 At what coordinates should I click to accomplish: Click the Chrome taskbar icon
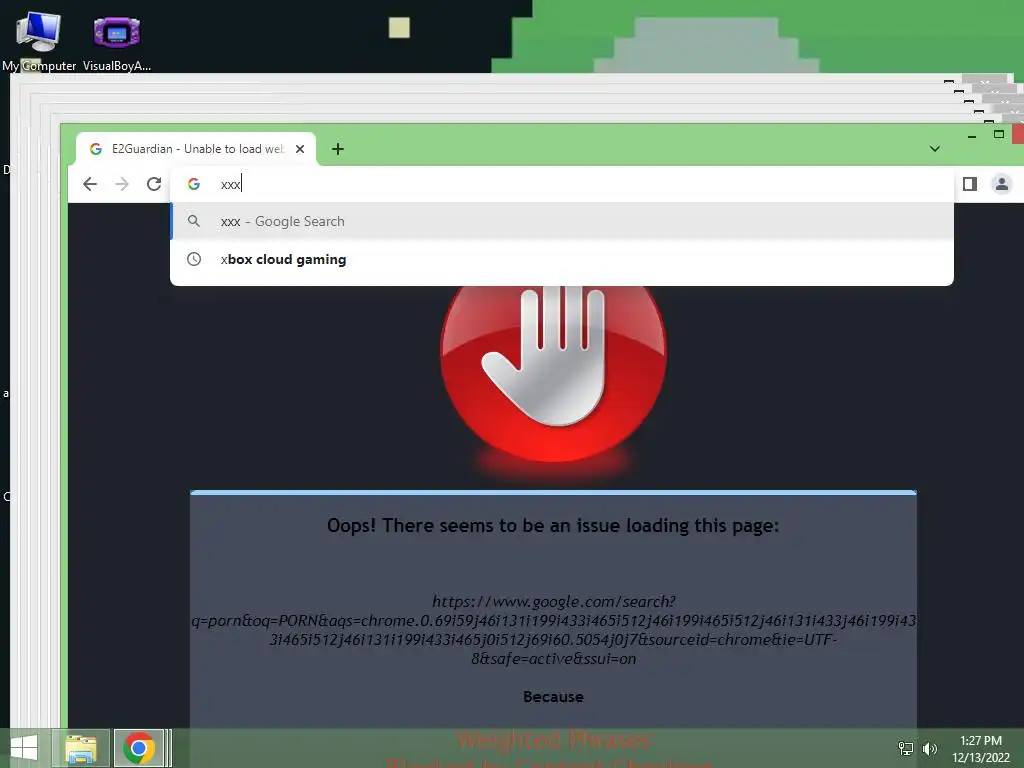tap(138, 748)
